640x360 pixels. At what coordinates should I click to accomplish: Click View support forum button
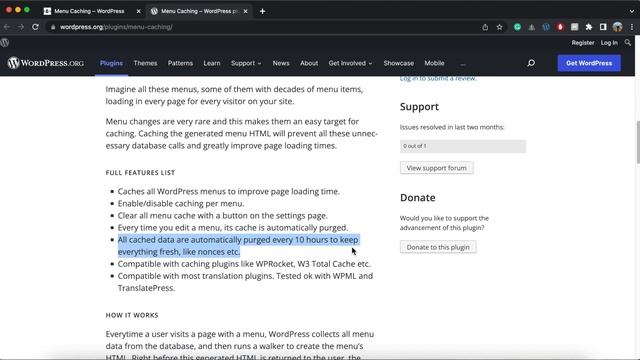tap(436, 168)
